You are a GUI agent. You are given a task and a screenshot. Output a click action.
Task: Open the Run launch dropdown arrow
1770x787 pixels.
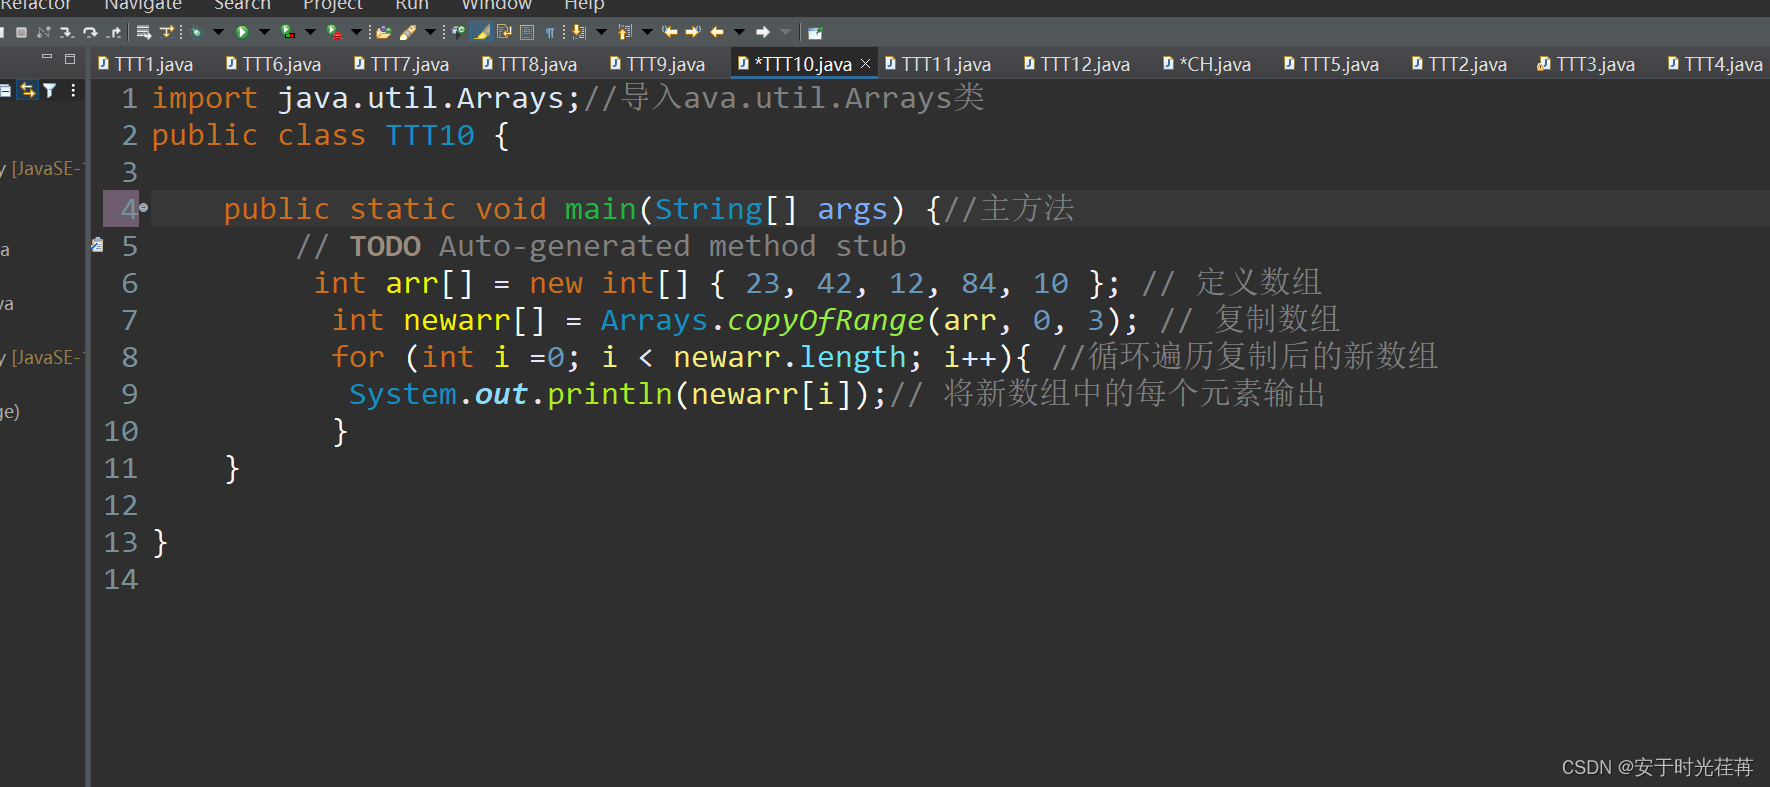264,32
